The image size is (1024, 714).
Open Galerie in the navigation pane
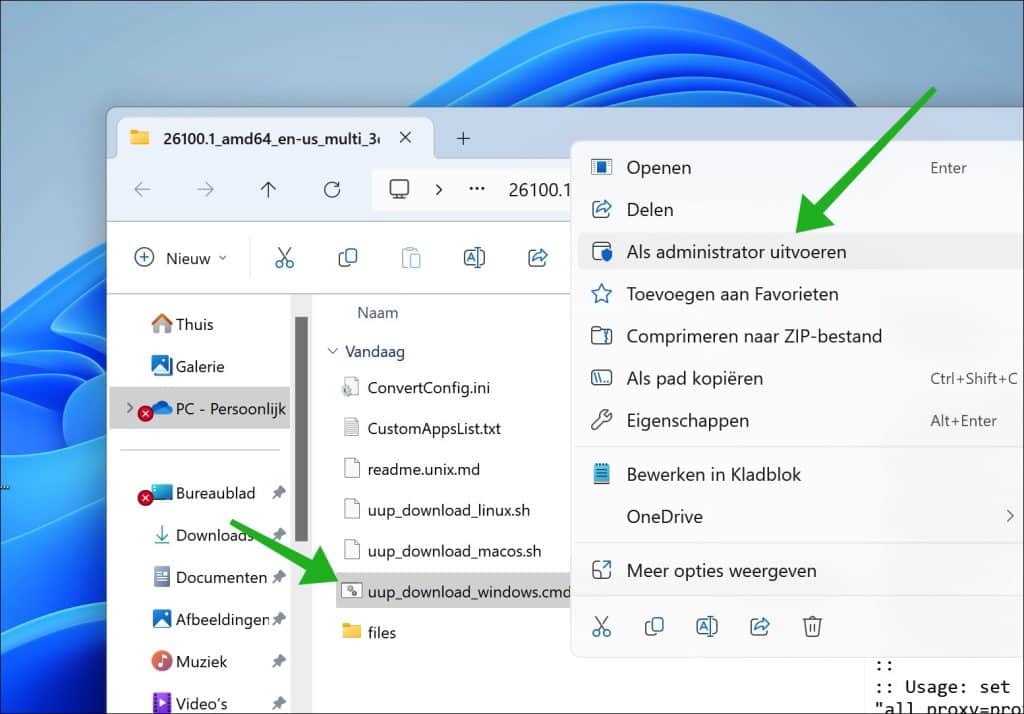pyautogui.click(x=187, y=366)
